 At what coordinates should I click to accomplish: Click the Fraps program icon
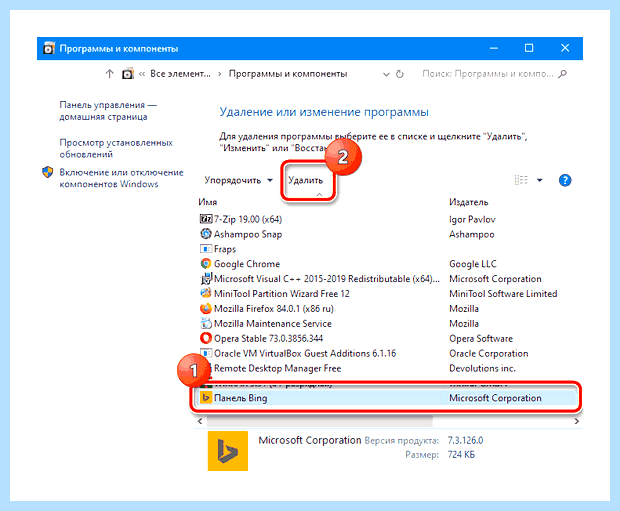pos(206,249)
